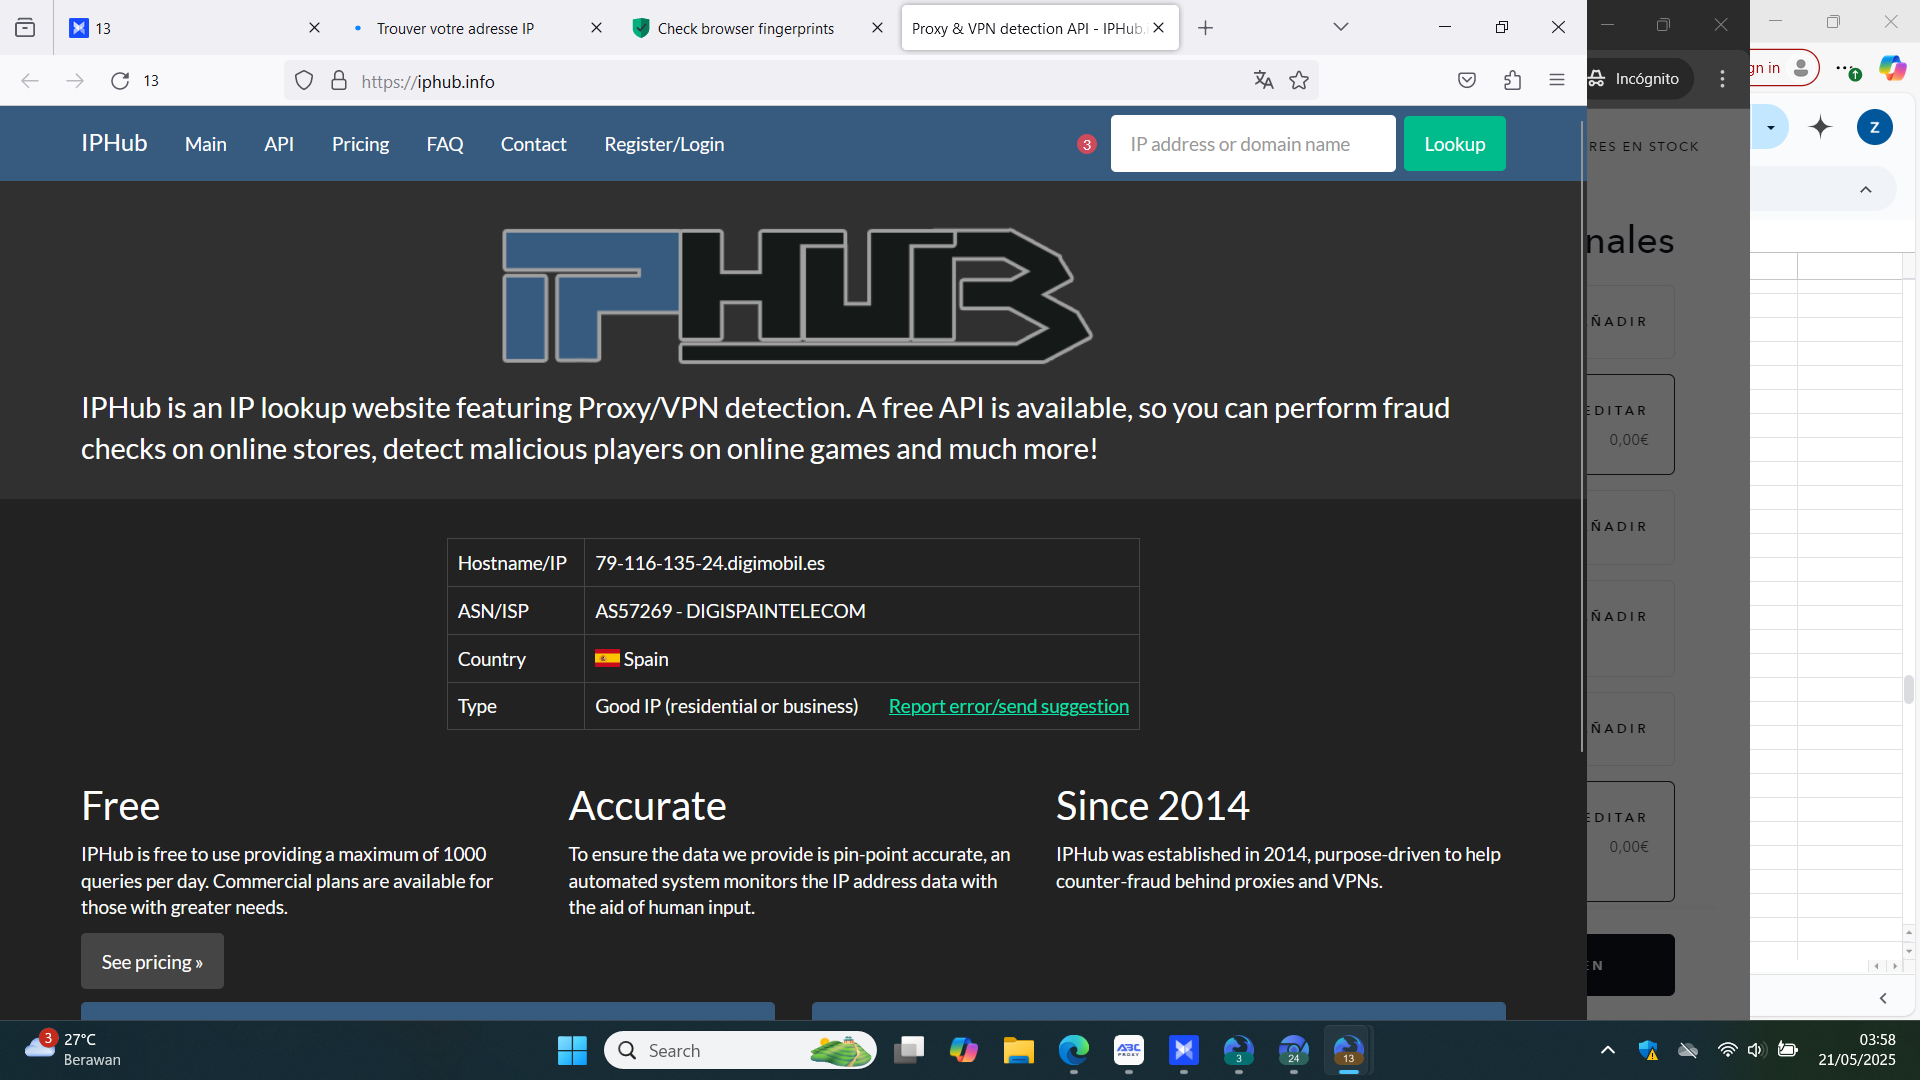1920x1080 pixels.
Task: Open the Firefox extensions puzzle icon
Action: [1512, 81]
